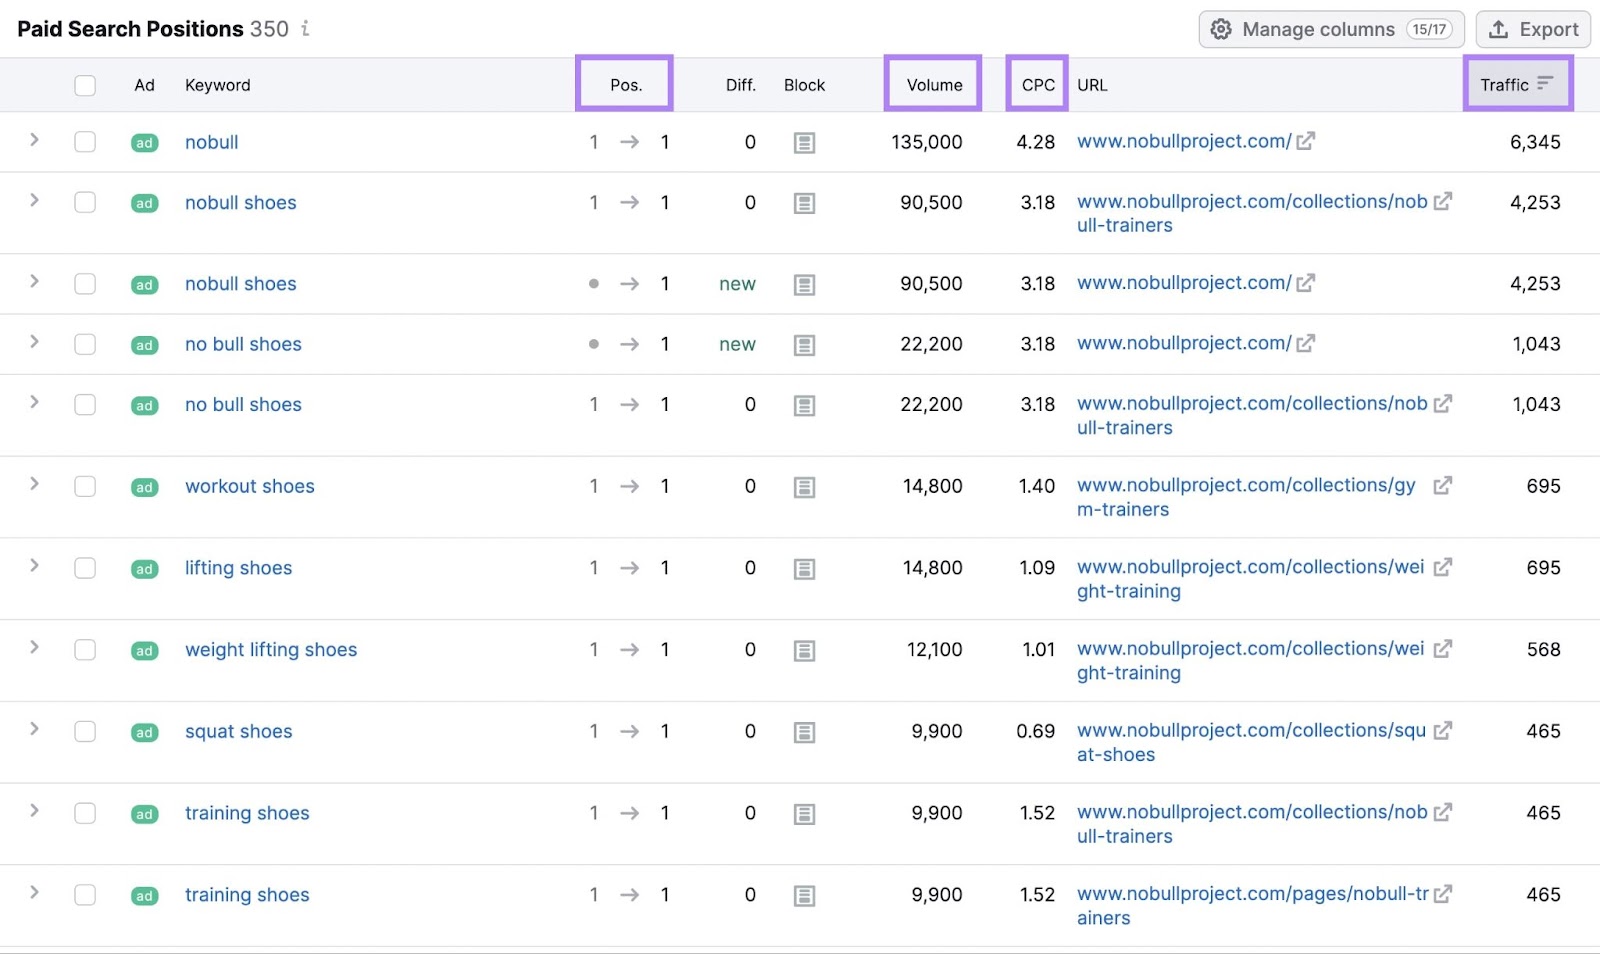Expand the lifting shoes row details

coord(33,568)
